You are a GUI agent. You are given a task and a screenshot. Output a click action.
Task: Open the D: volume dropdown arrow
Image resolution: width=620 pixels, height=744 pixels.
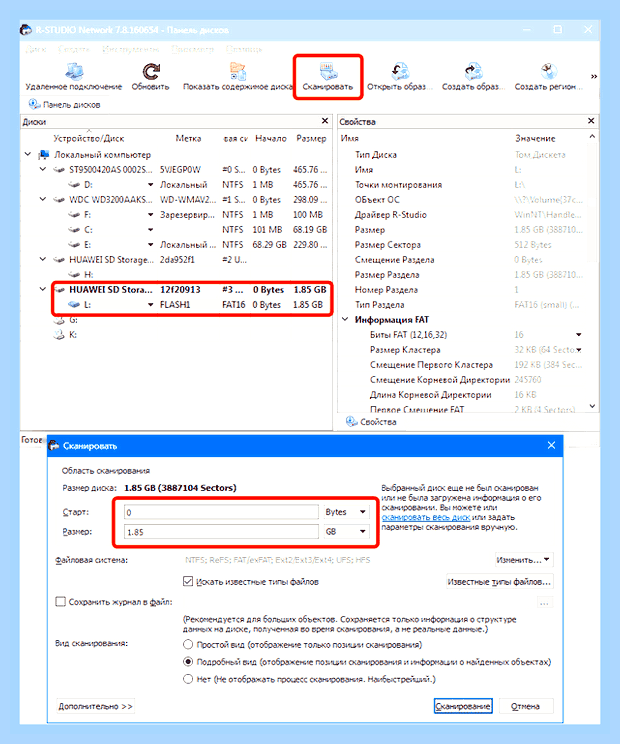click(x=150, y=185)
